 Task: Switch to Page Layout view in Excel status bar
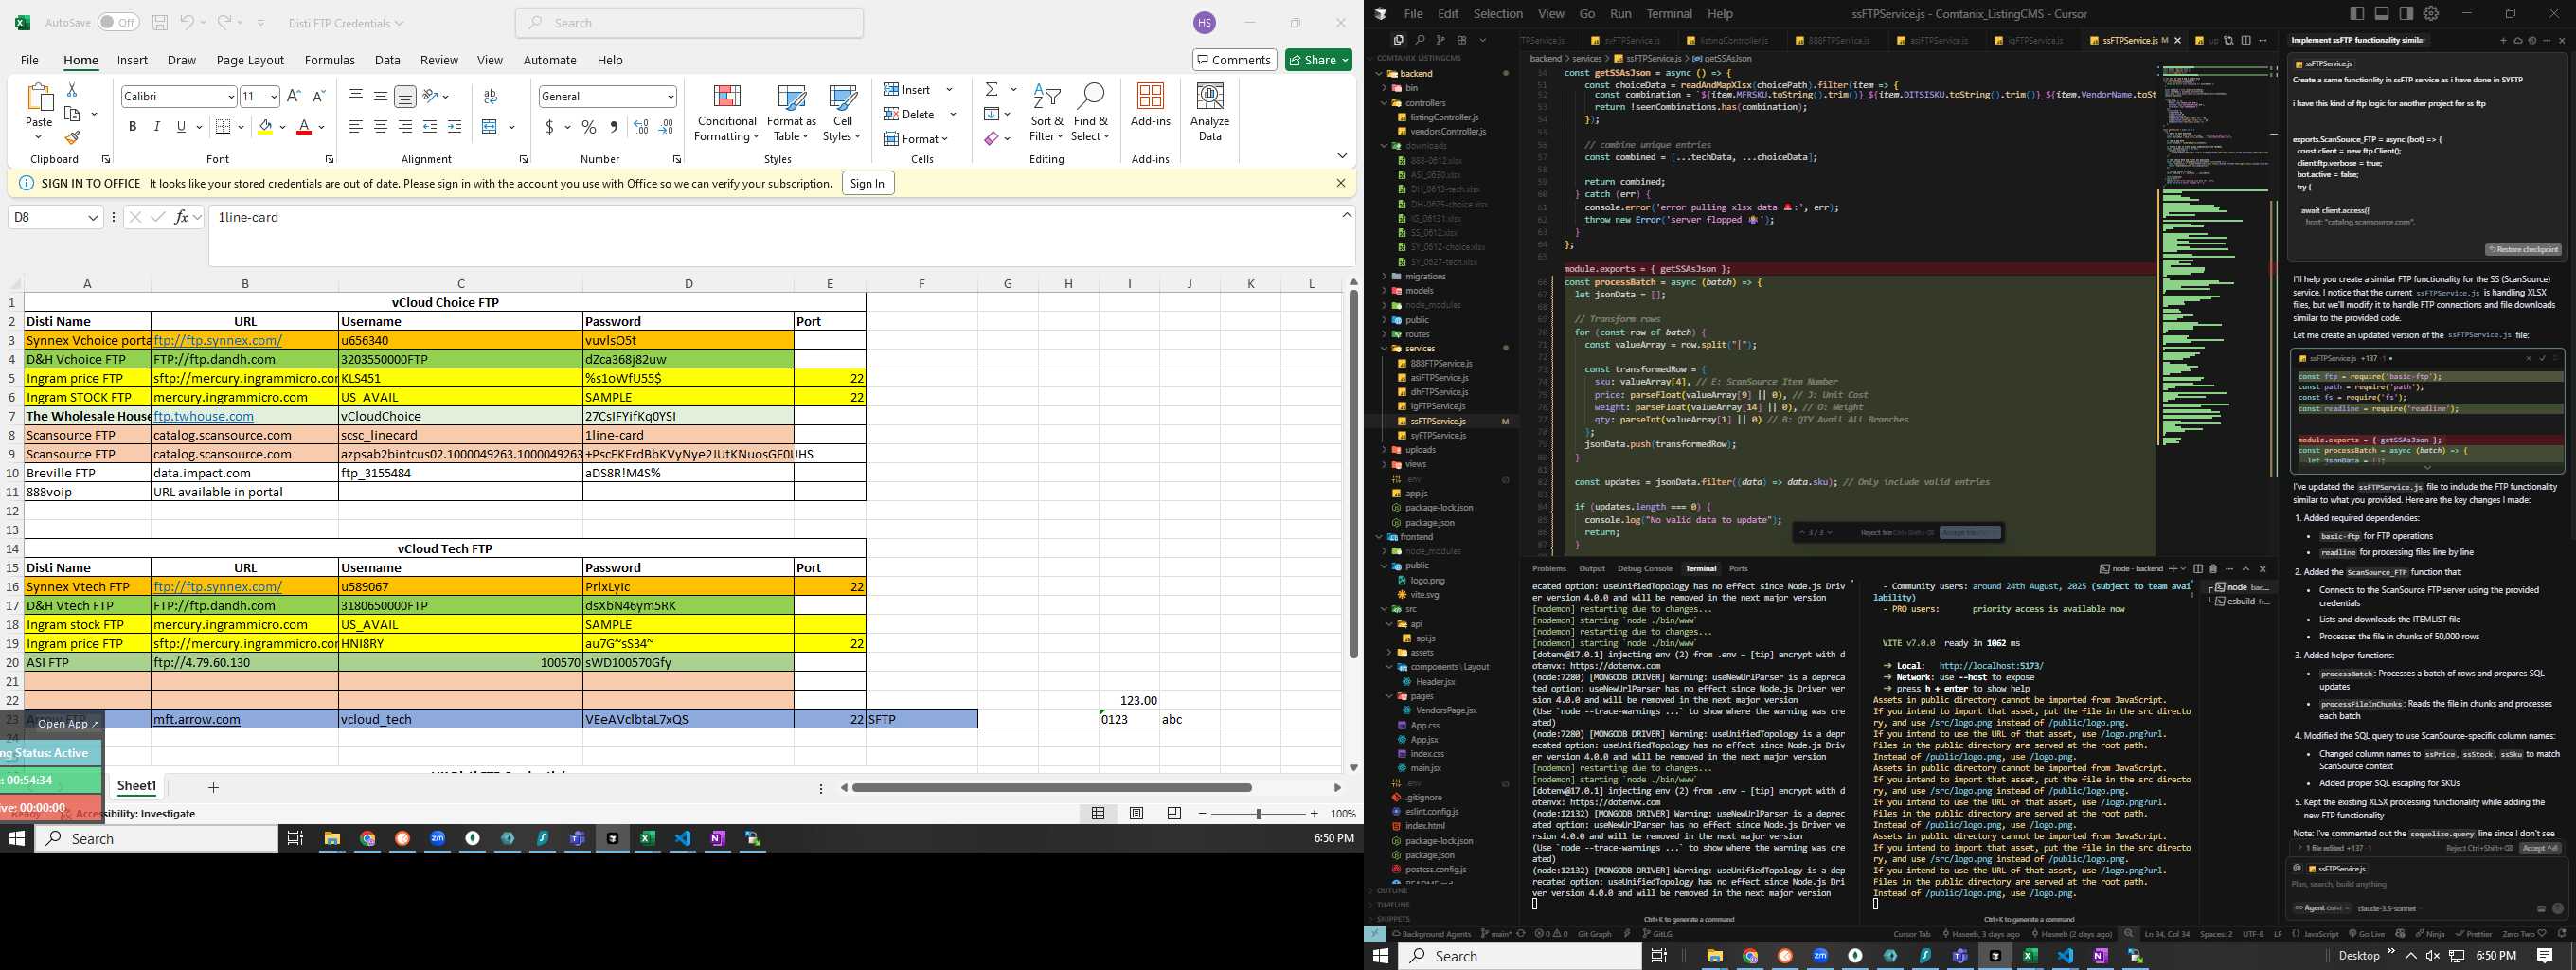[x=1136, y=813]
